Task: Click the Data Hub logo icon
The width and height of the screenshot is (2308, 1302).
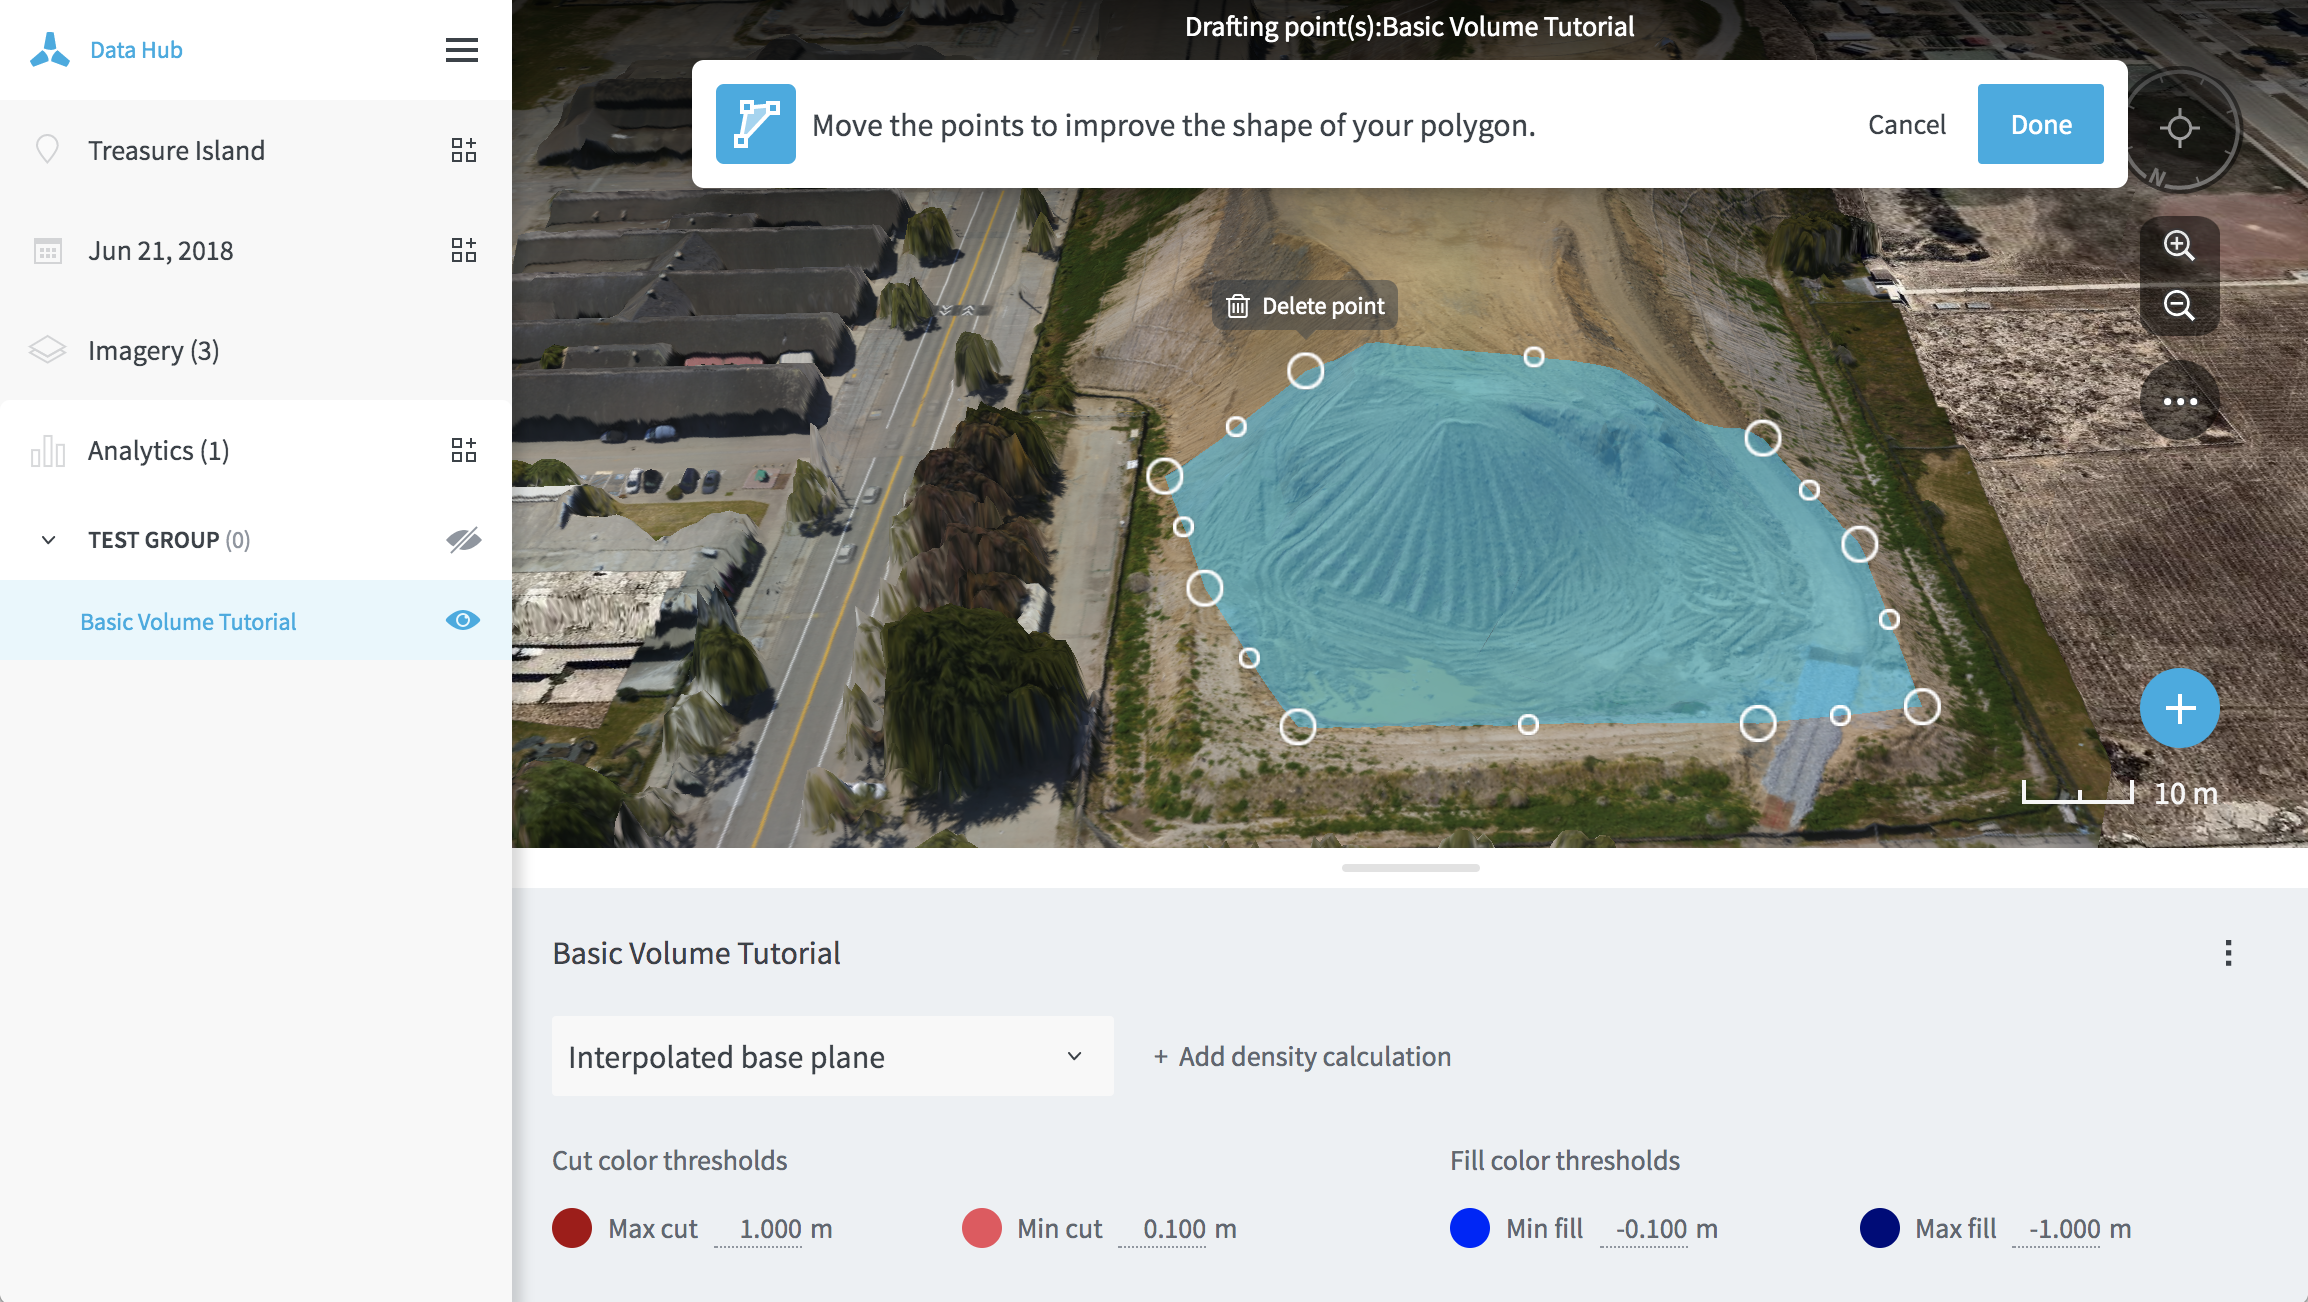Action: [49, 49]
